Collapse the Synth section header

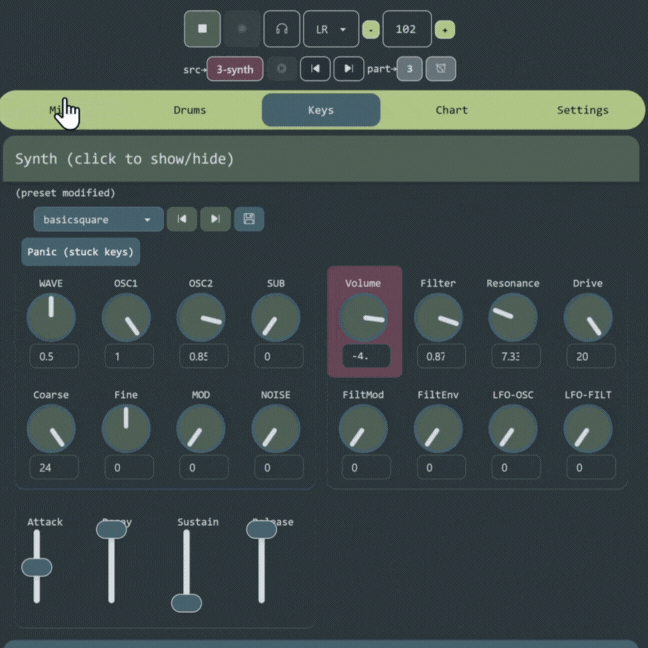tap(320, 159)
